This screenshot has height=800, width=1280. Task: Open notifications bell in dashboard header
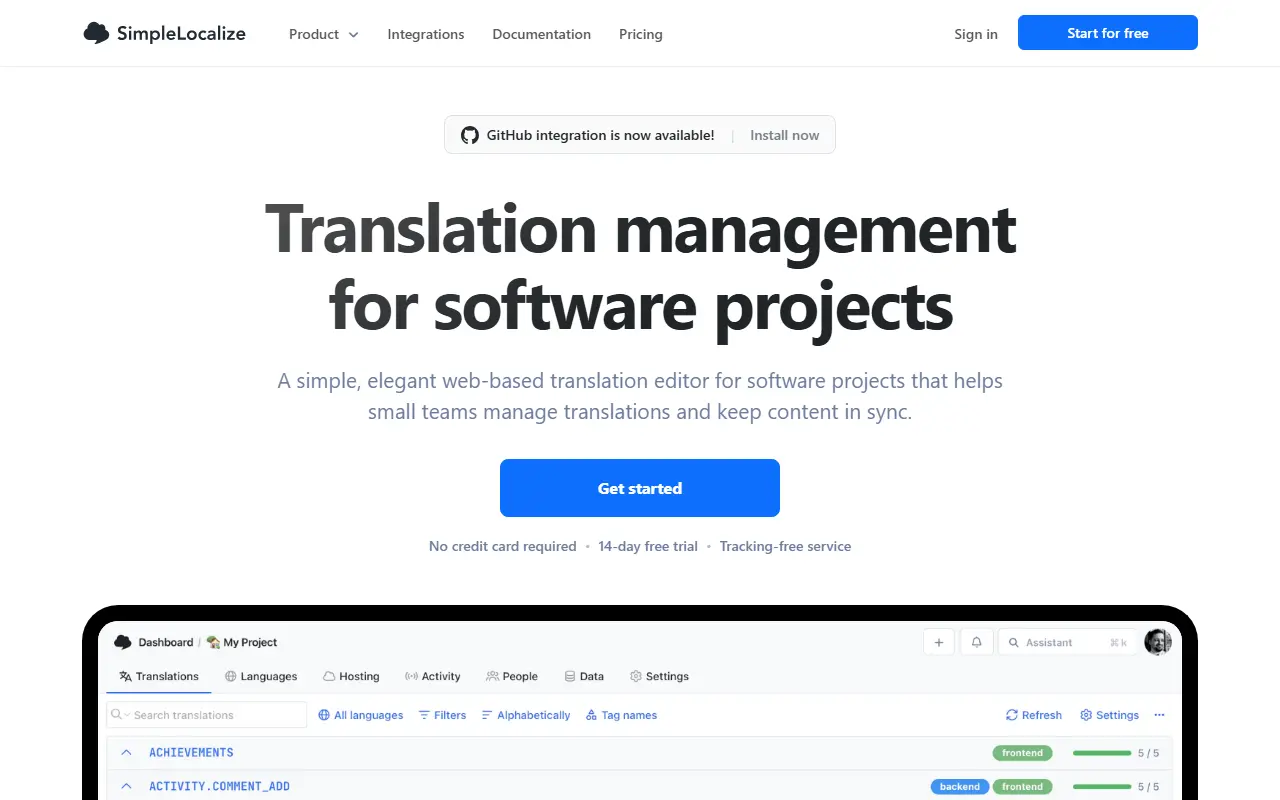pyautogui.click(x=977, y=642)
